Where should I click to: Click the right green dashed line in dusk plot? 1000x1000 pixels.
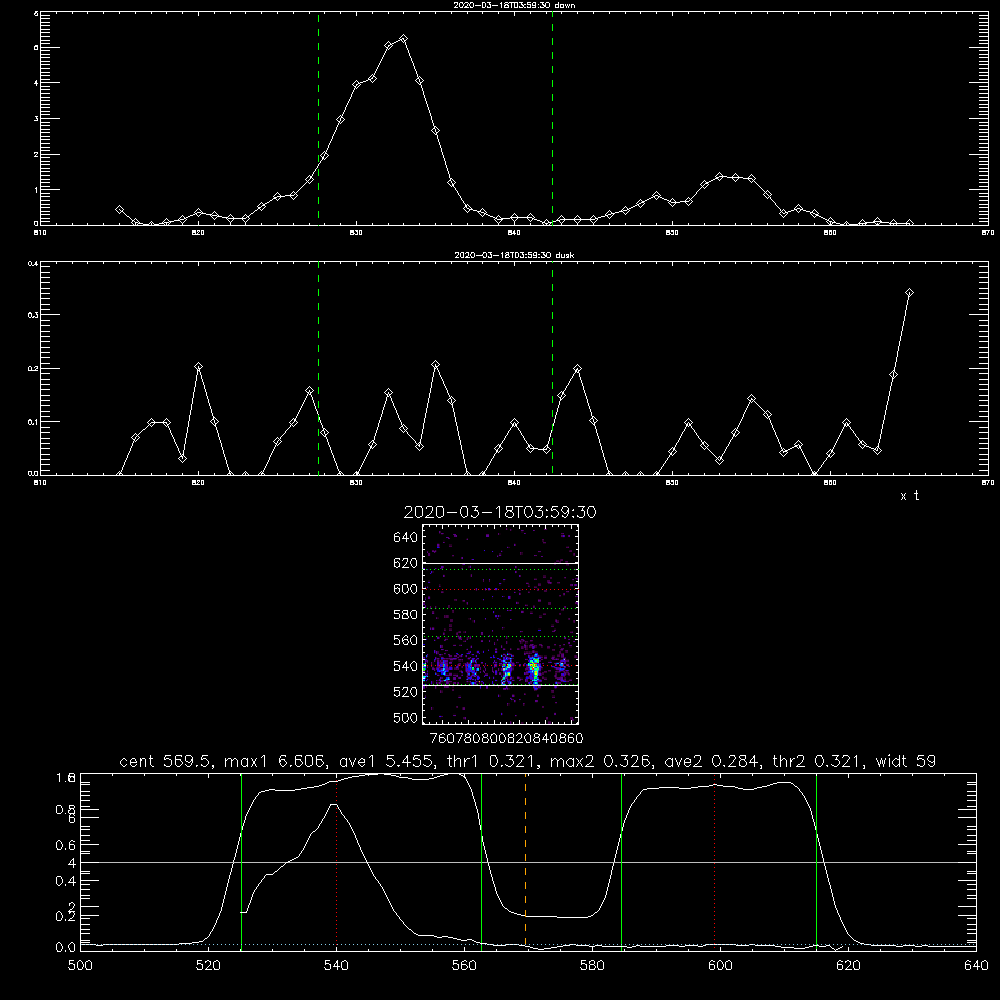(x=552, y=368)
